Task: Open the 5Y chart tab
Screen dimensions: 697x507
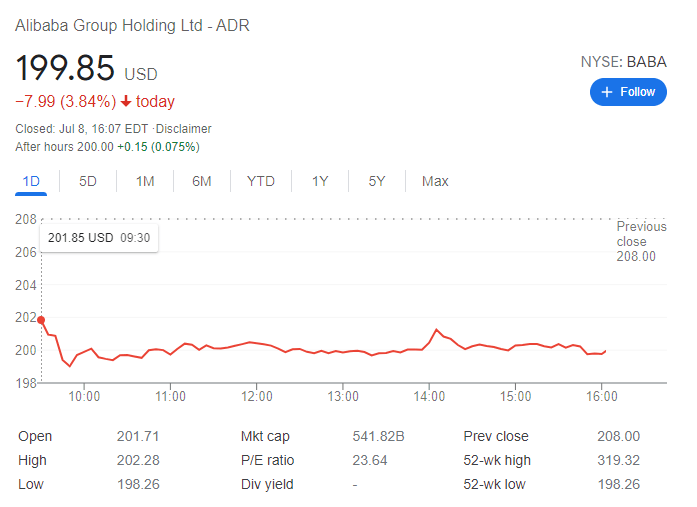Action: [376, 181]
